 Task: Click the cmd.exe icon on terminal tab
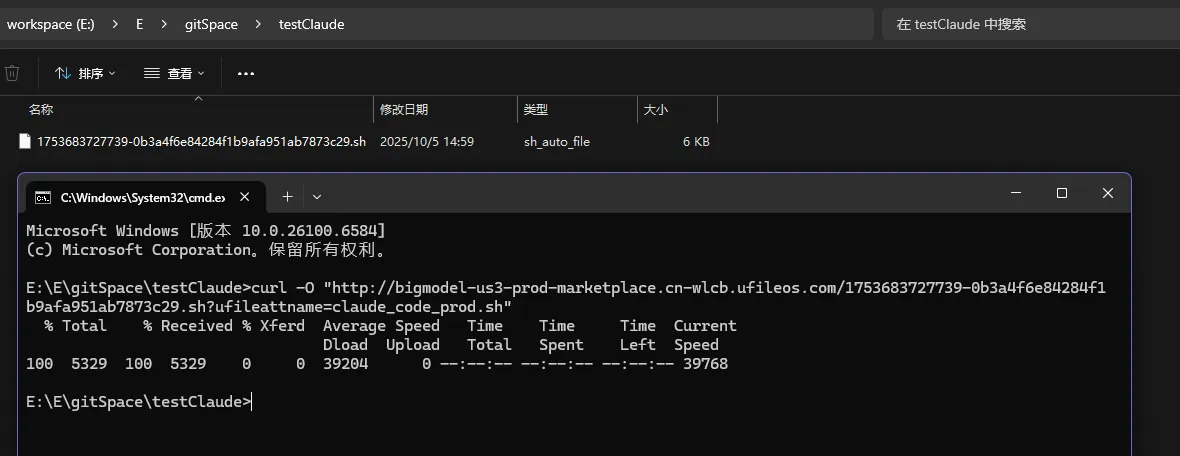(43, 197)
